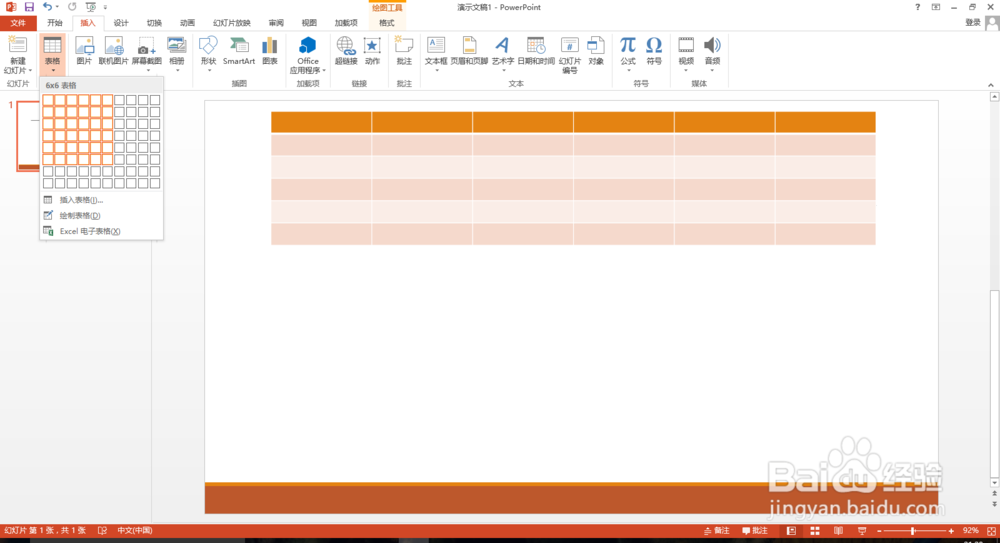Click the Action (动作) star icon

click(372, 51)
